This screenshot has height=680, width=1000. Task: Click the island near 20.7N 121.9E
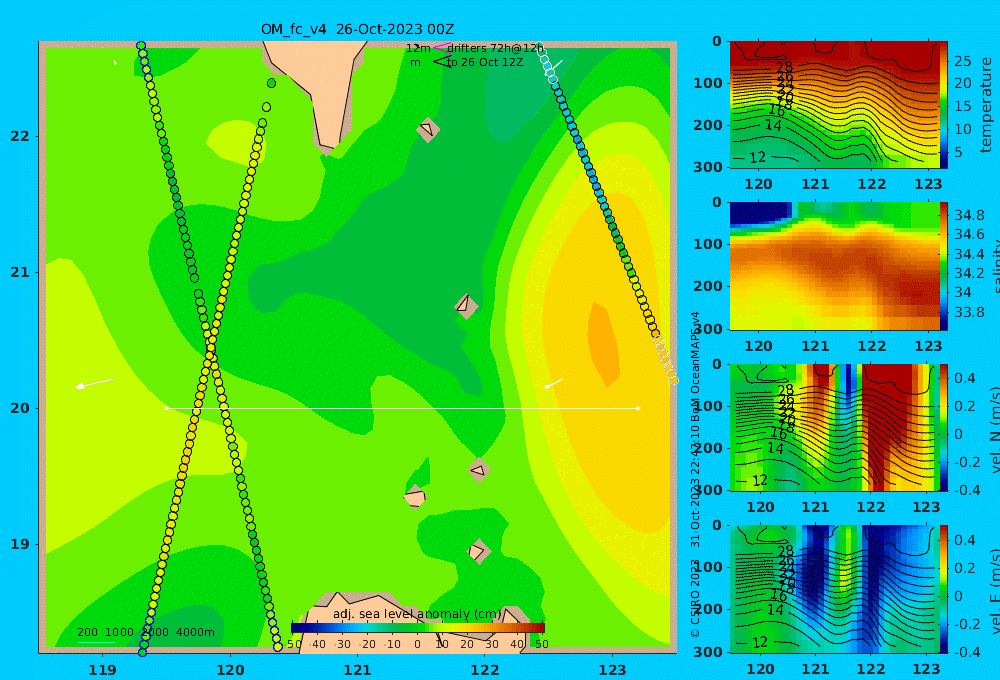tap(466, 306)
